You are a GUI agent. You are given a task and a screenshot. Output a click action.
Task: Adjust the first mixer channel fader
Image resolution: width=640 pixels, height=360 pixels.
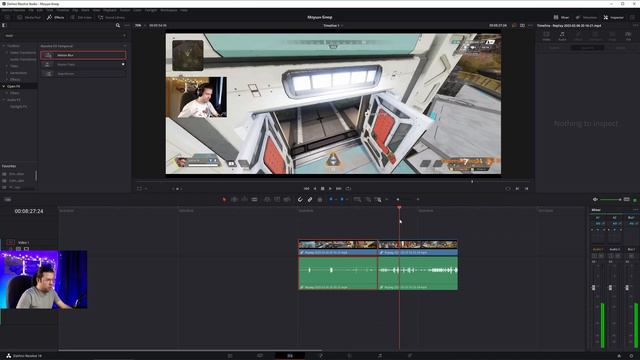click(593, 288)
